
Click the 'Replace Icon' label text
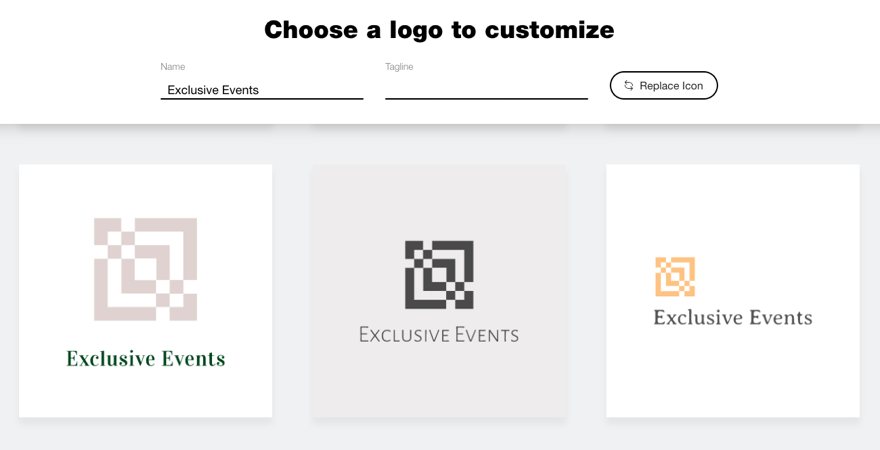(671, 86)
